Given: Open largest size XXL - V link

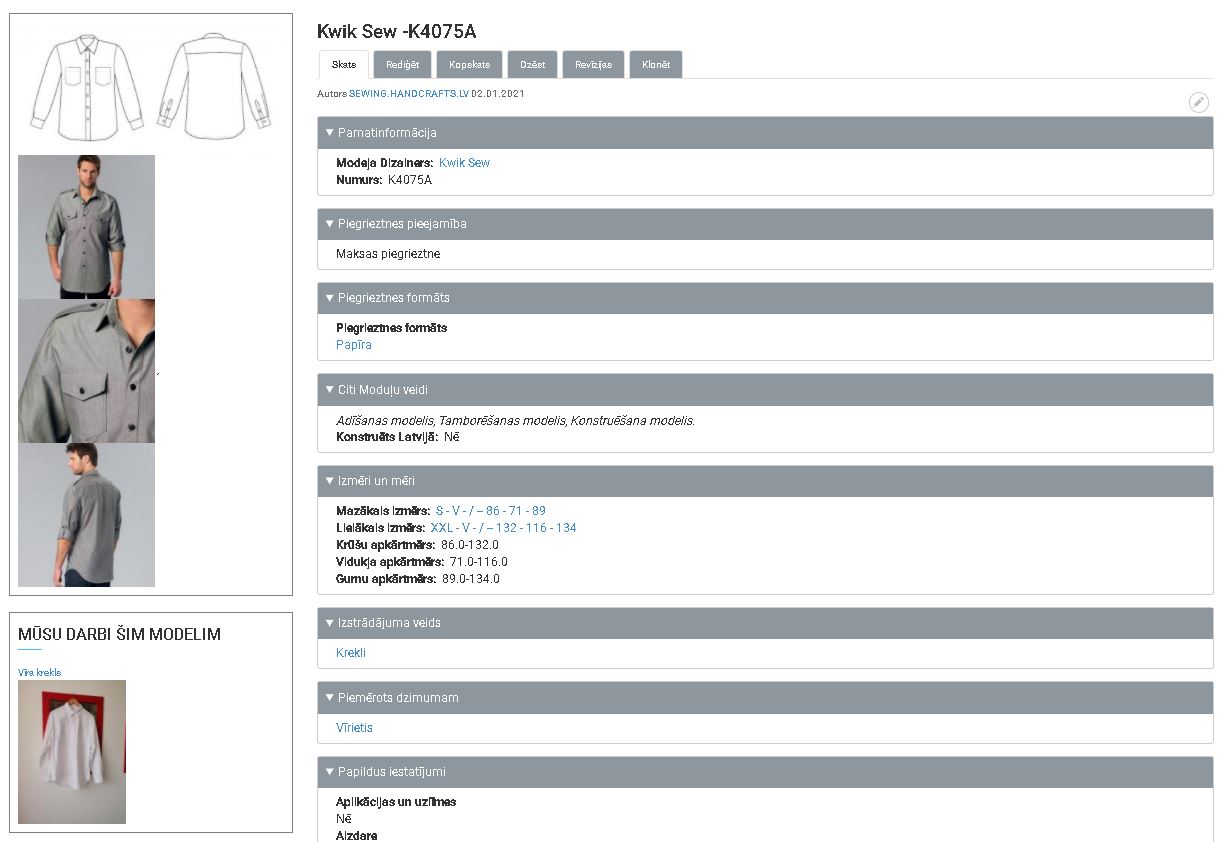Looking at the screenshot, I should point(504,528).
